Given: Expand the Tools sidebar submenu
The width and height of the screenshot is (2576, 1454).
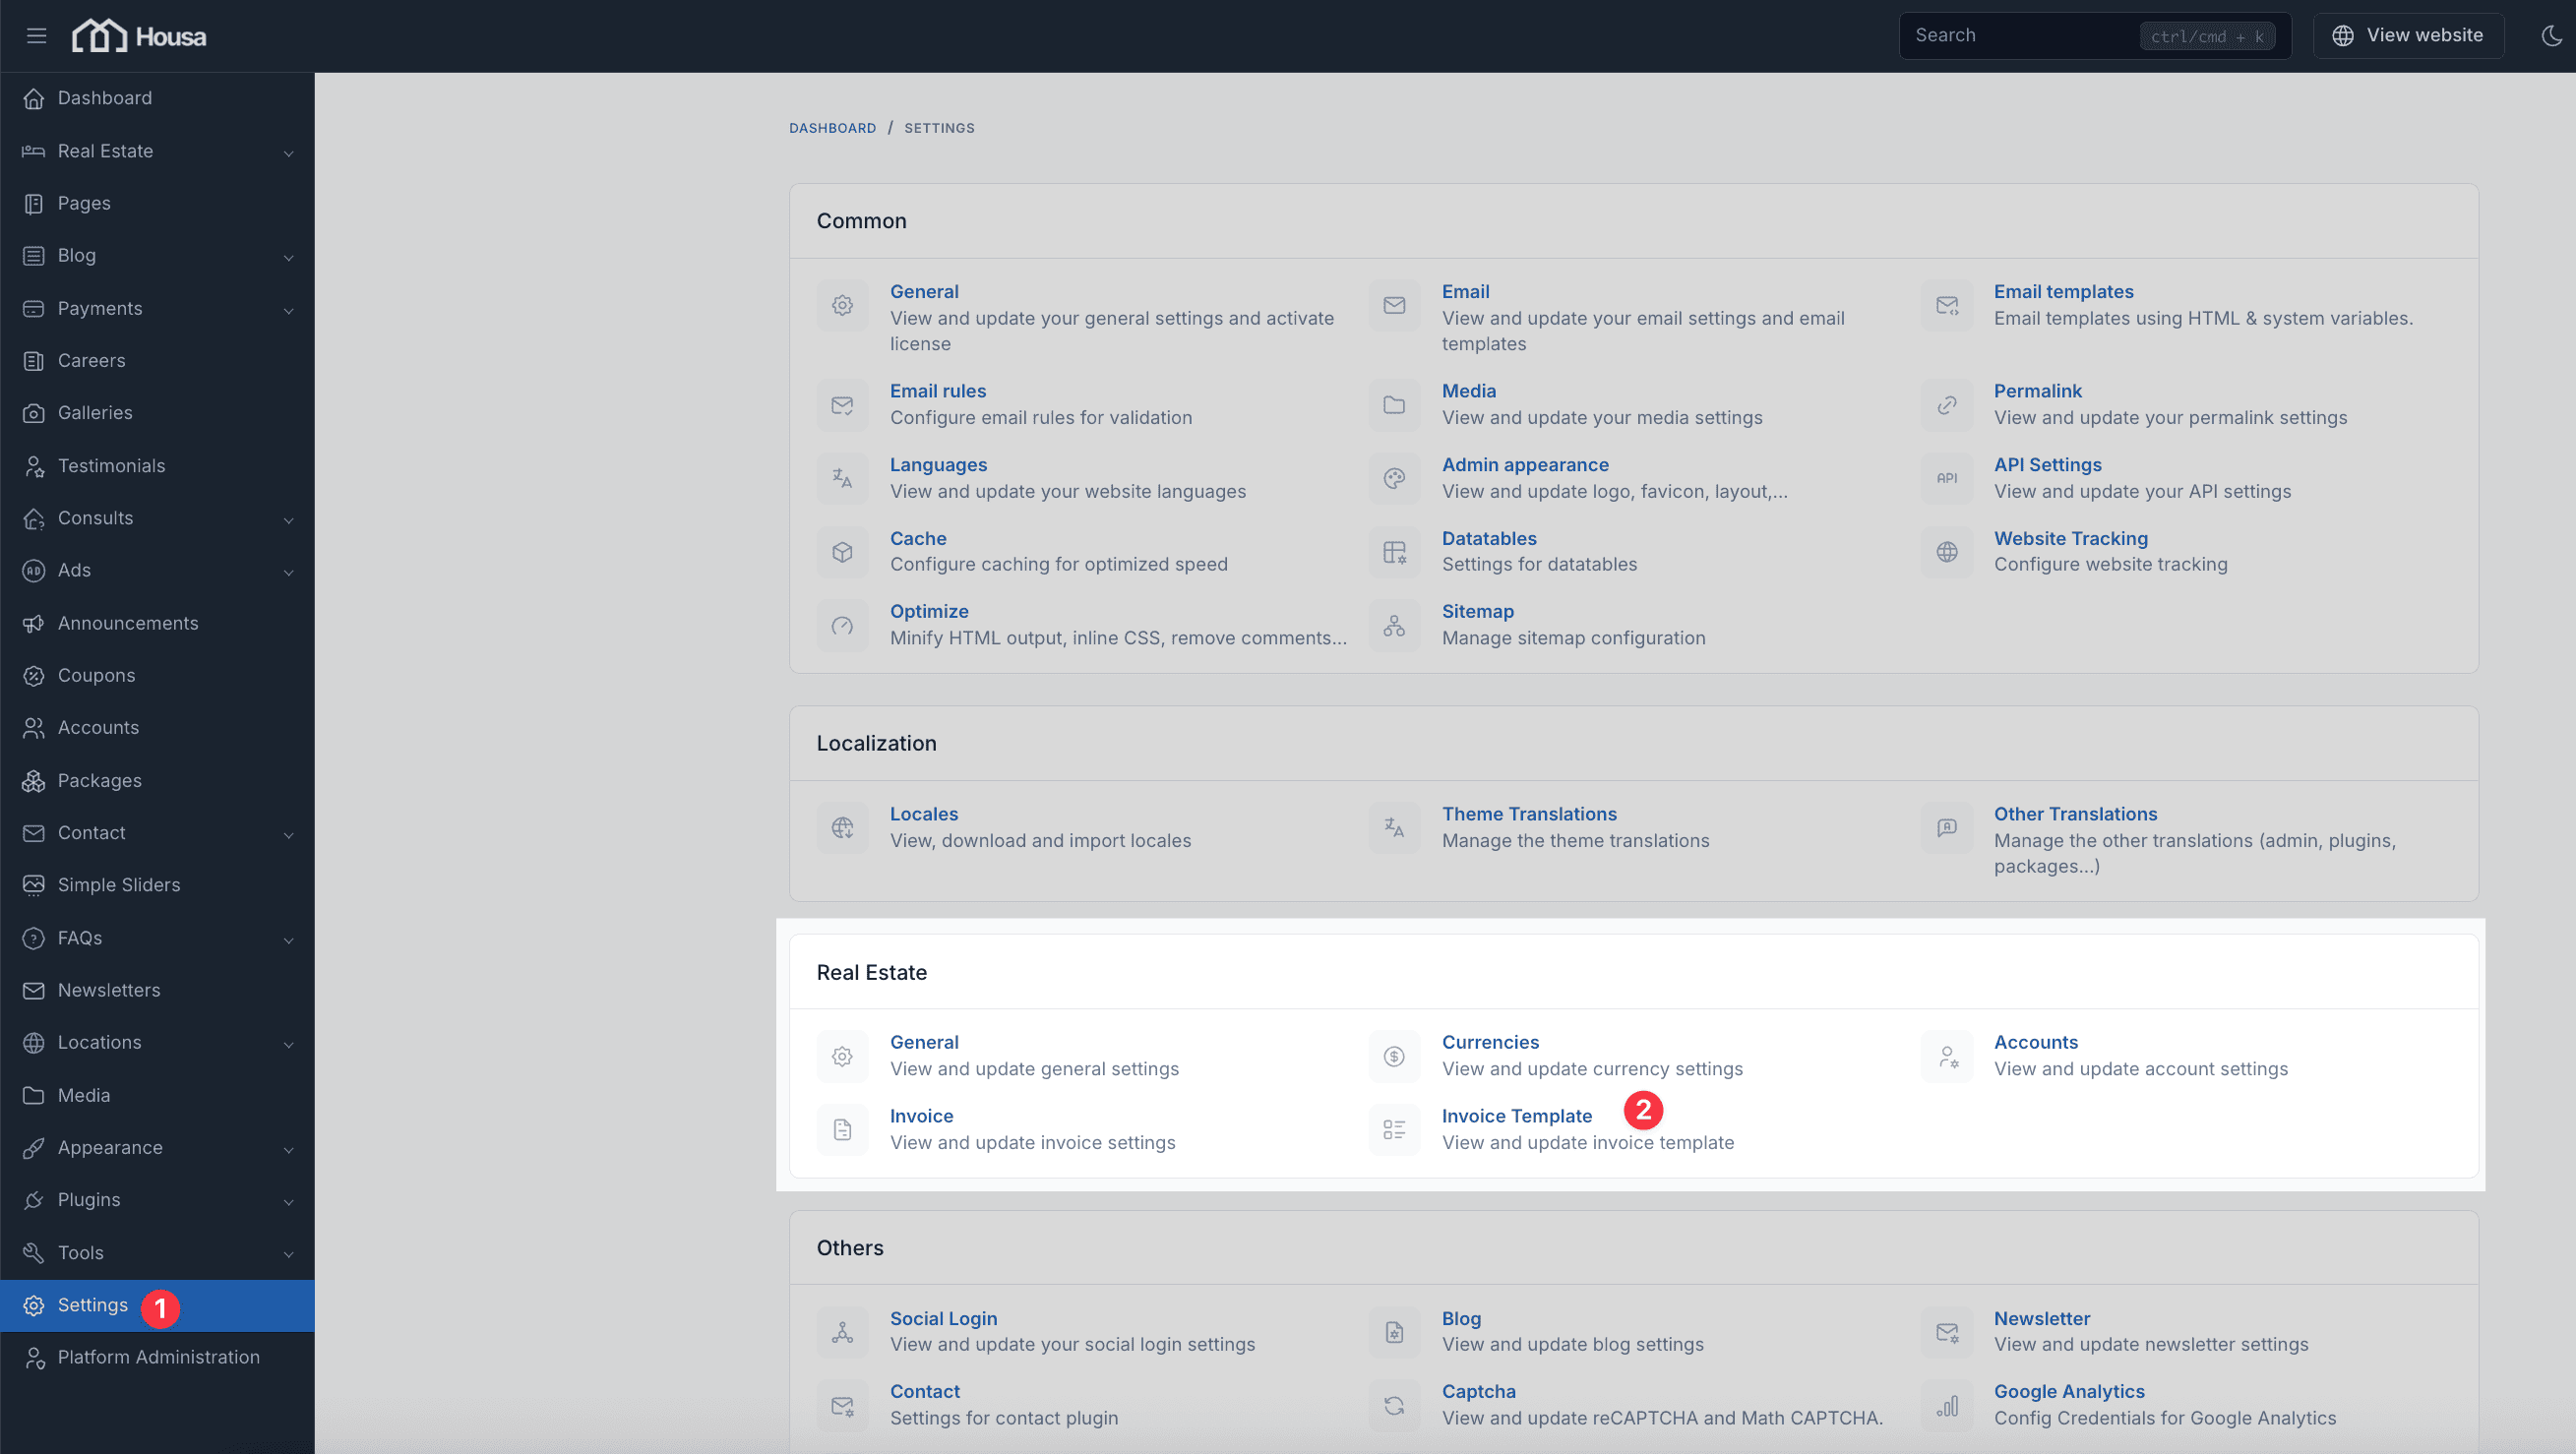Looking at the screenshot, I should click(x=157, y=1253).
